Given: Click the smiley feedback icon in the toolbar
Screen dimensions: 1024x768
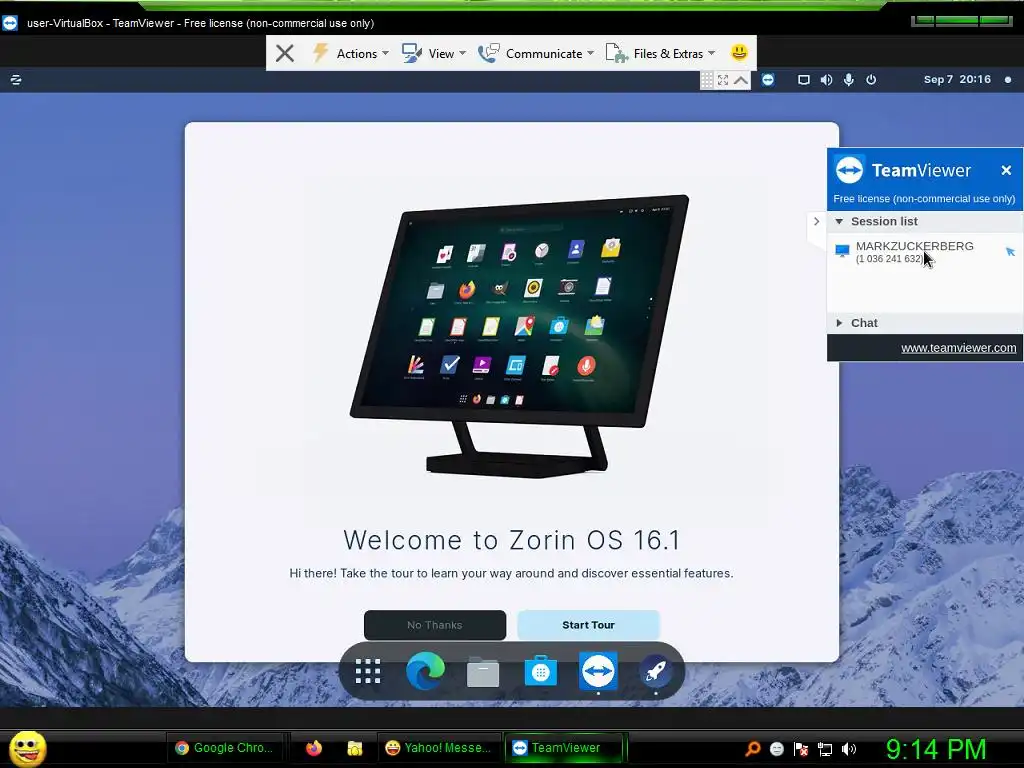Looking at the screenshot, I should pos(739,52).
